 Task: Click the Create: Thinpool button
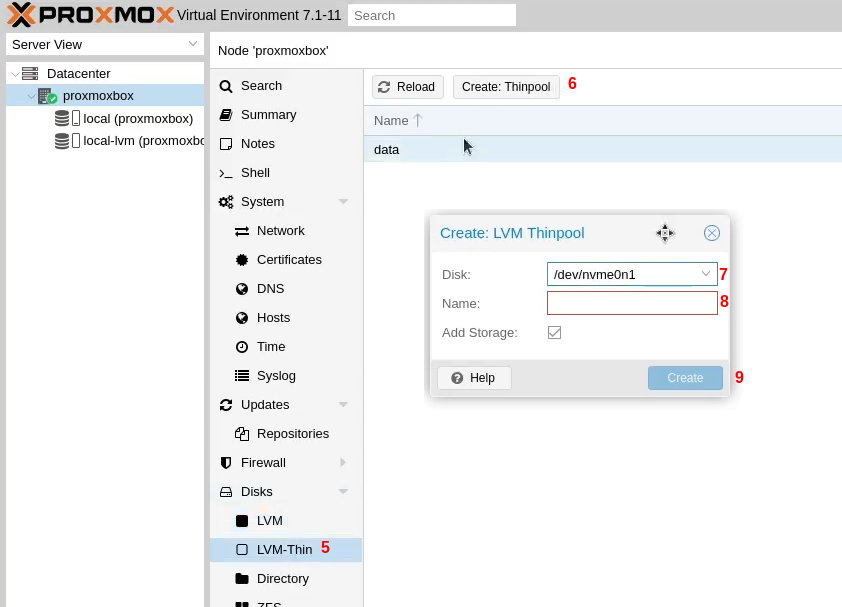click(x=506, y=87)
